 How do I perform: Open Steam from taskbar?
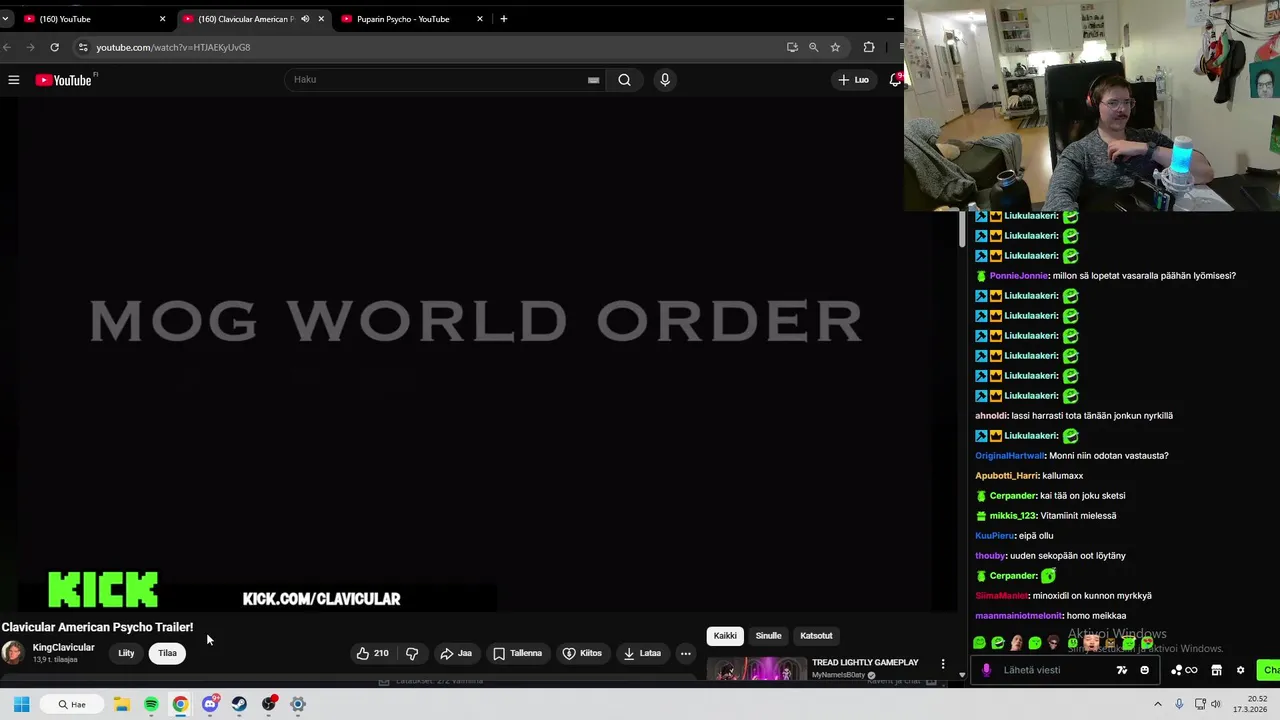pos(239,704)
